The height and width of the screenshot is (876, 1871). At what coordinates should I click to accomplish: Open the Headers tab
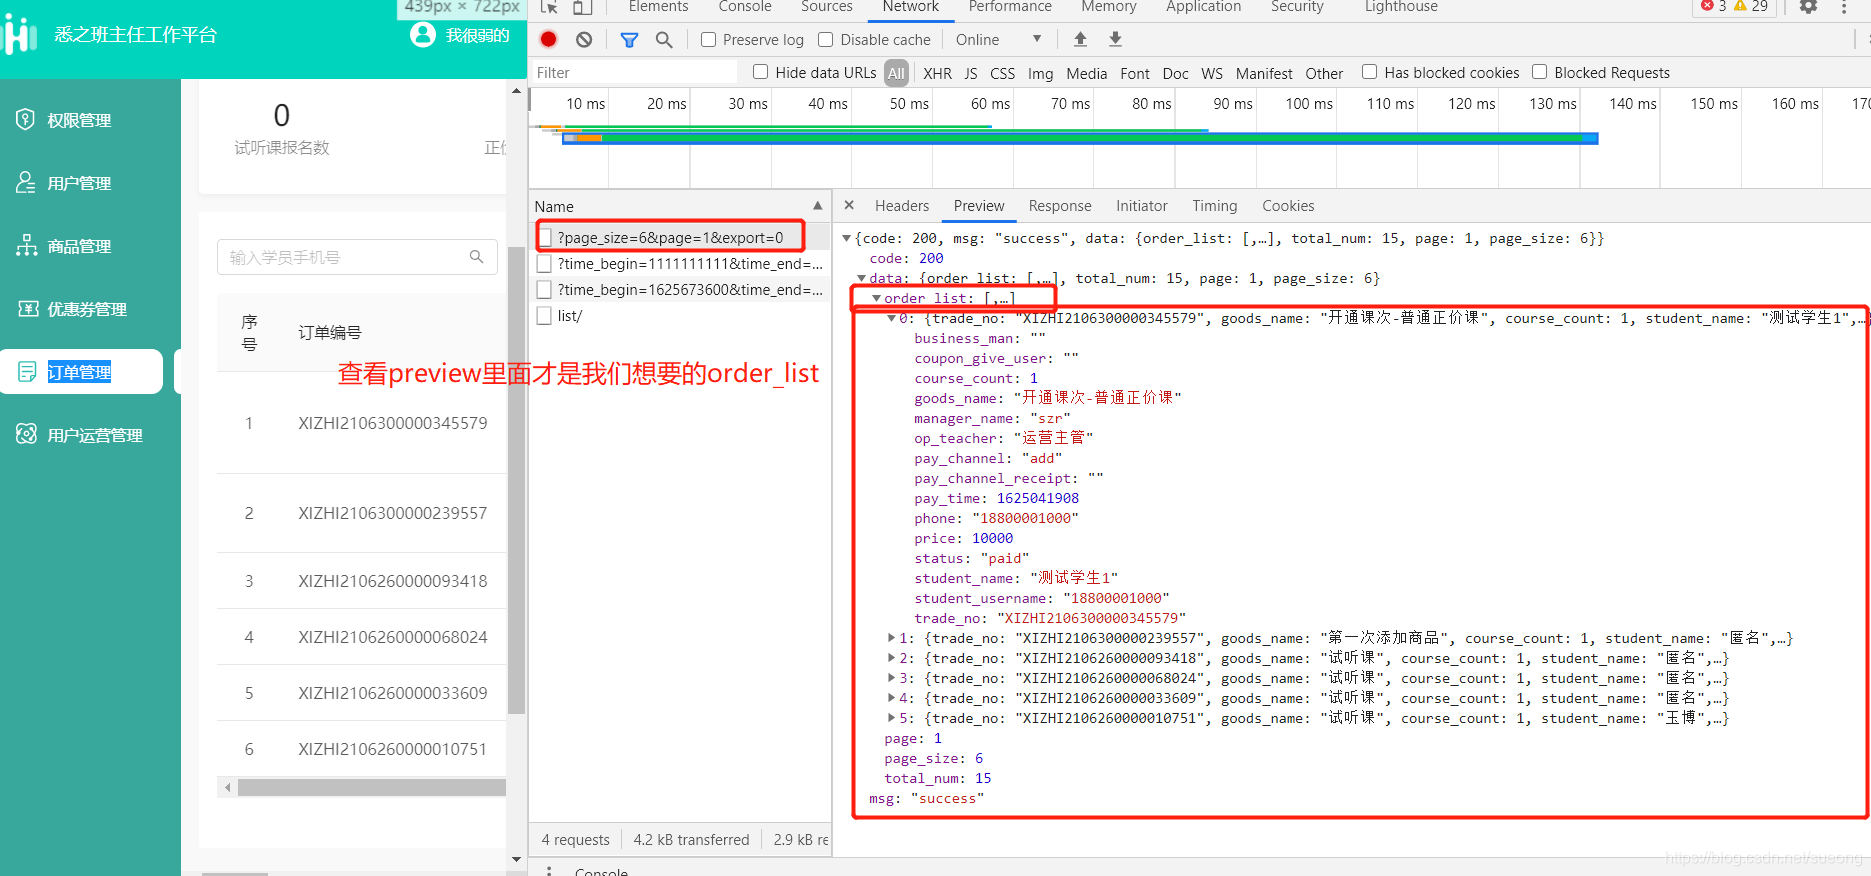[x=902, y=206]
